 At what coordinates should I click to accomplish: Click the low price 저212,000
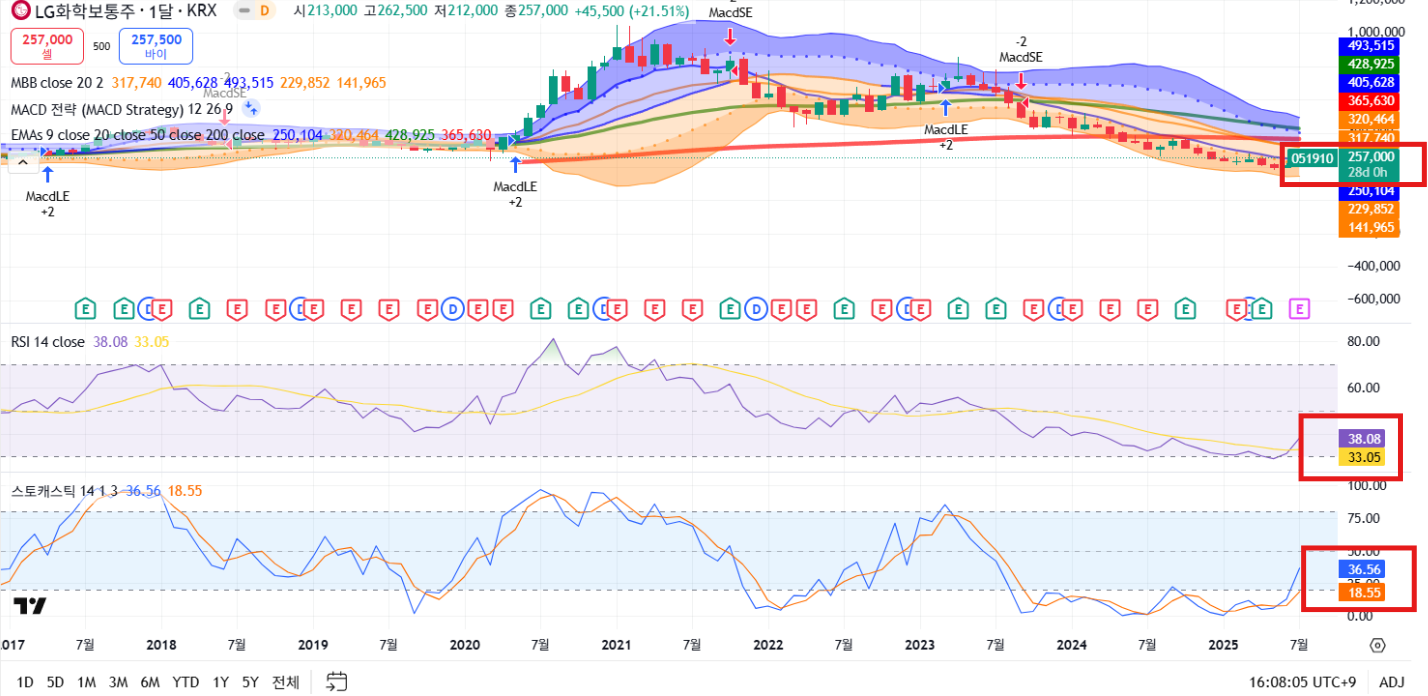(x=466, y=11)
